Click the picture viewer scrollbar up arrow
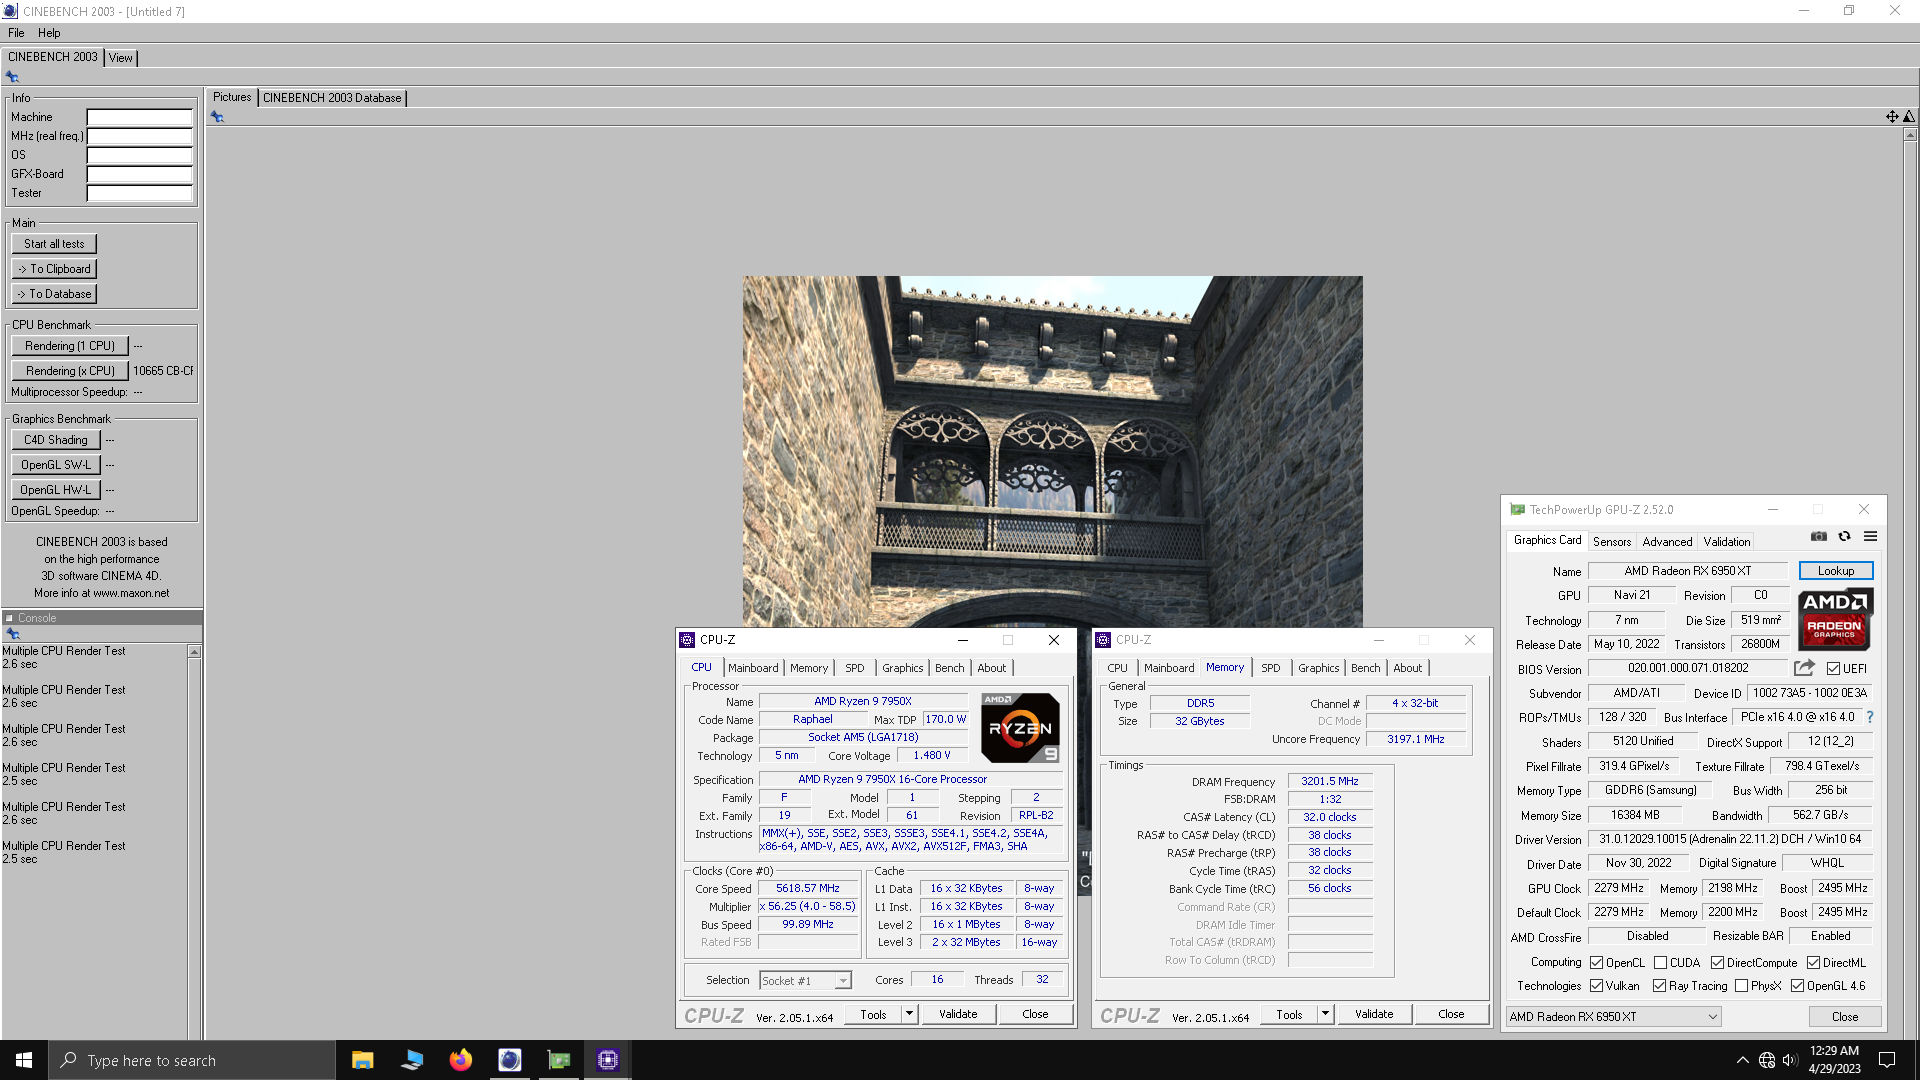The height and width of the screenshot is (1080, 1920). click(x=1910, y=134)
